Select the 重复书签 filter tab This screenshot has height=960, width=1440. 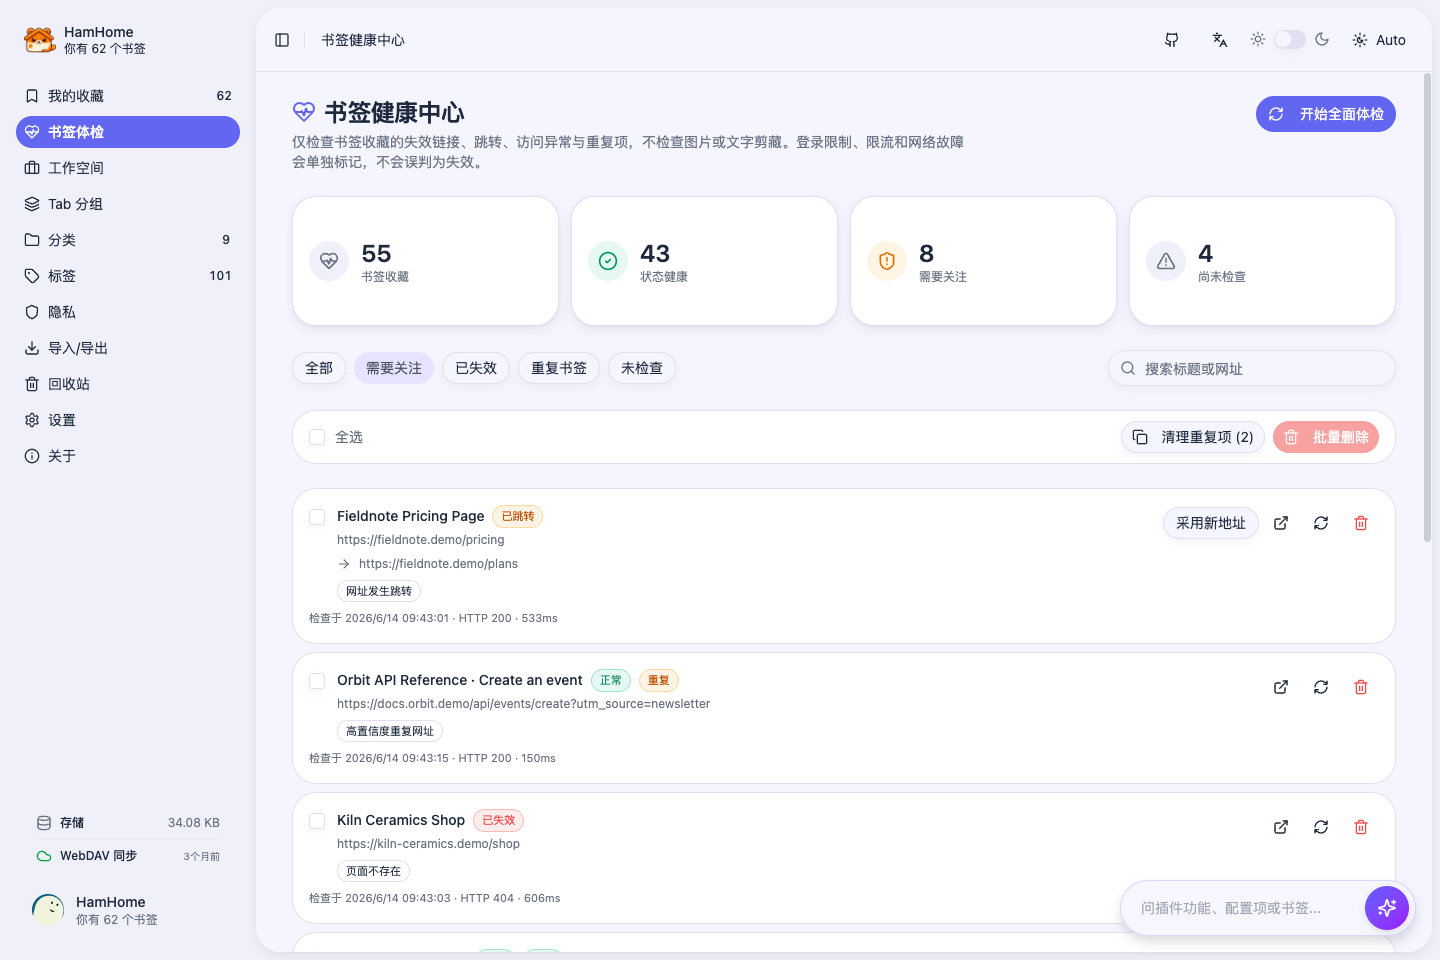coord(559,368)
